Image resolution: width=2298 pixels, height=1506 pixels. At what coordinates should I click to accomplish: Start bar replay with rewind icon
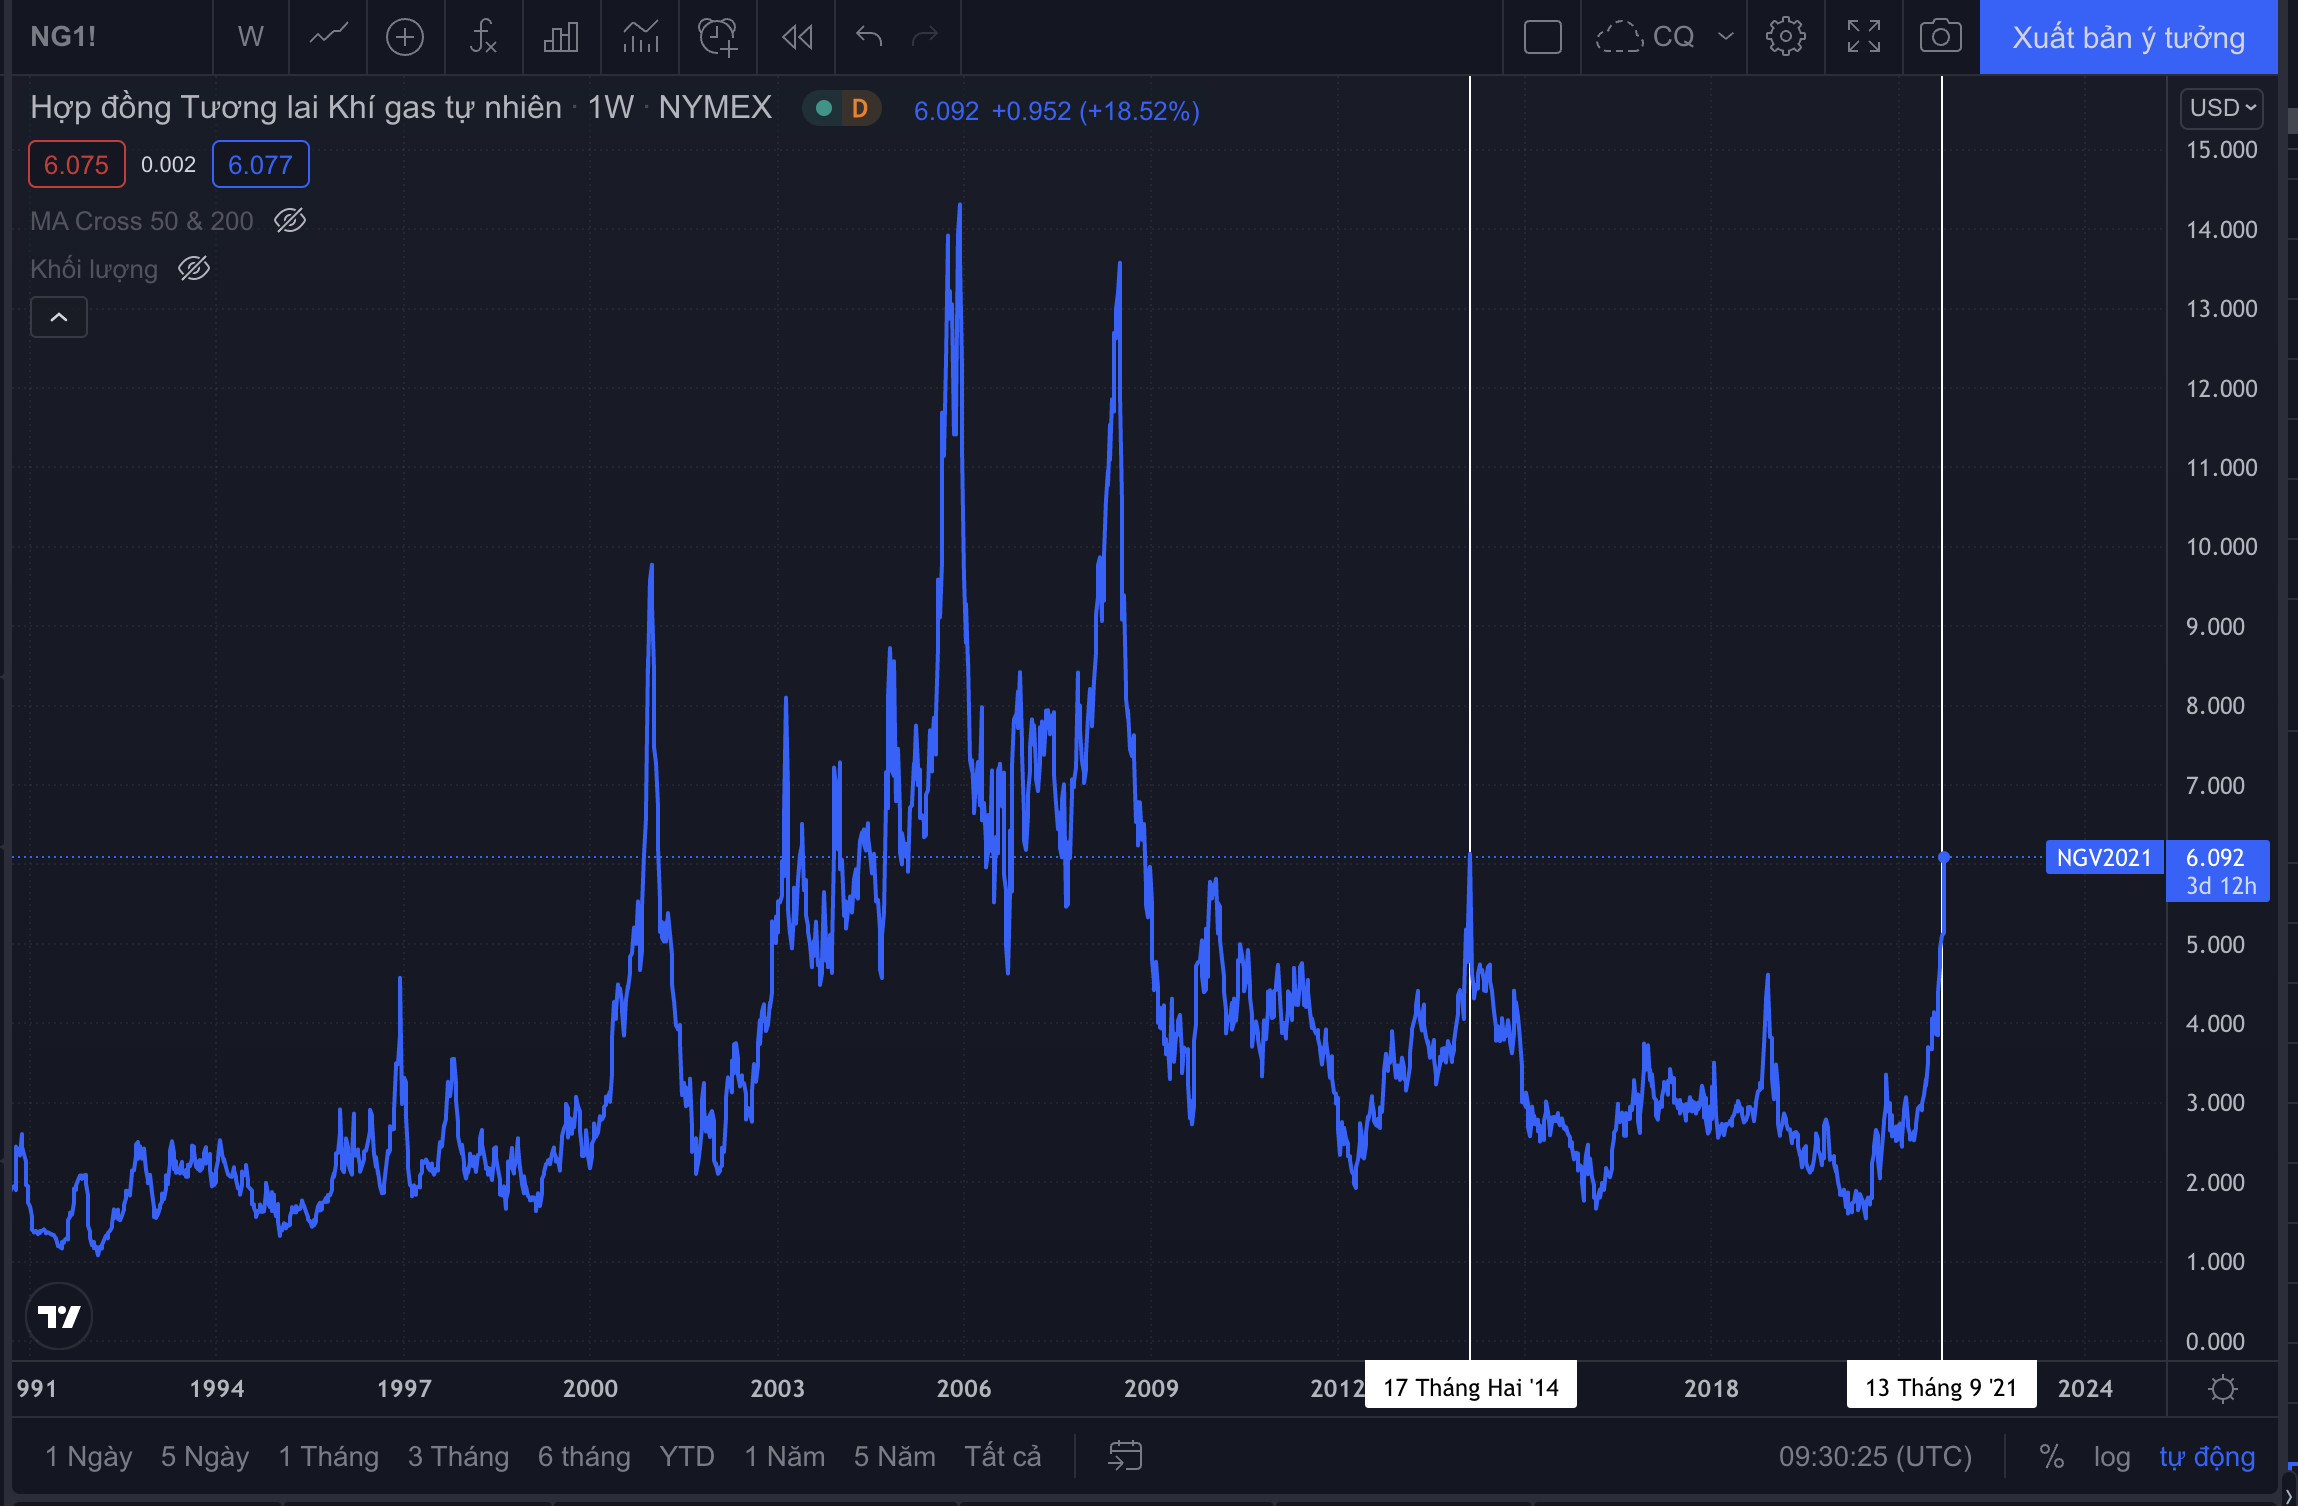(x=796, y=37)
